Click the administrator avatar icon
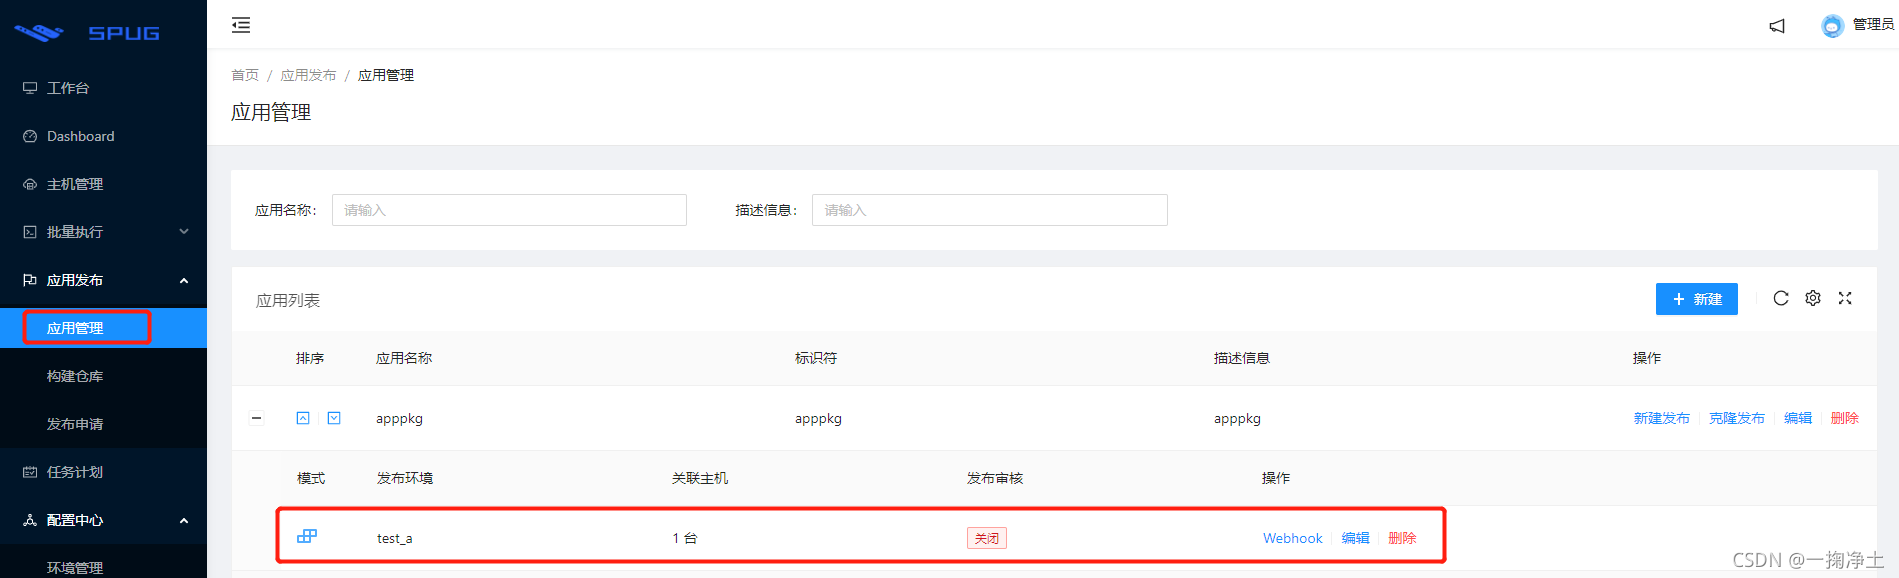Screen dimensions: 1899x578 coord(1832,26)
